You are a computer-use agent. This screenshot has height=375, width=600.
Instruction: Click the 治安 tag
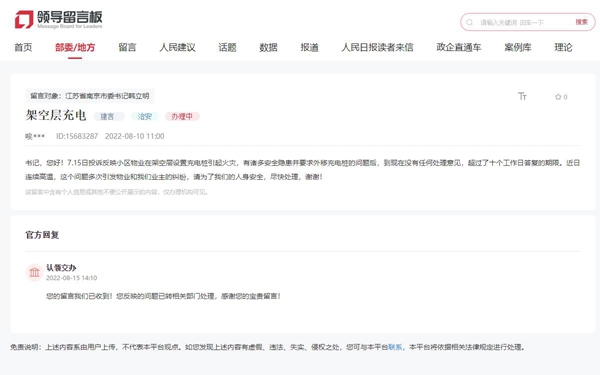click(145, 116)
